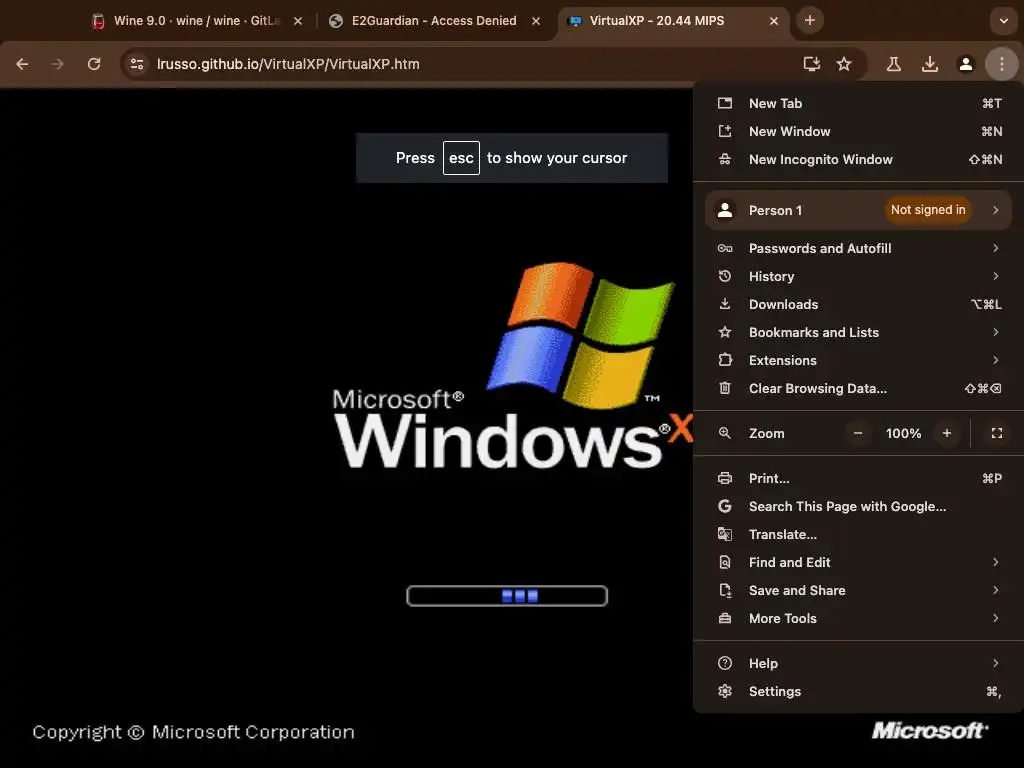
Task: Bookmark this page with the star icon
Action: click(844, 64)
